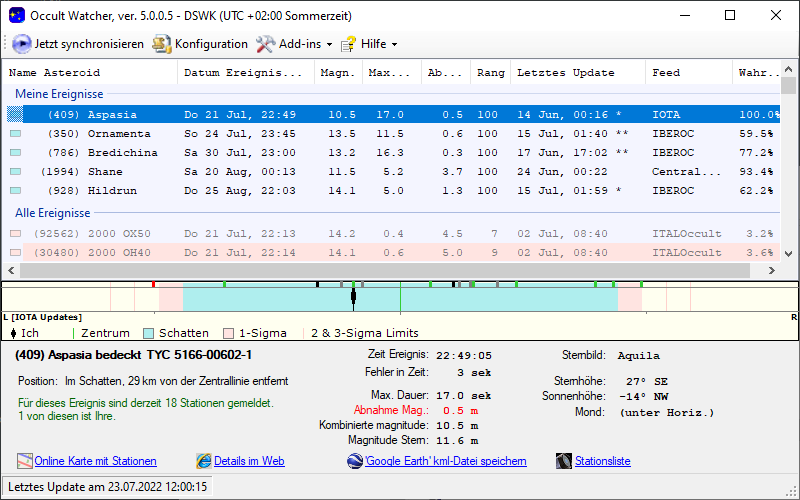This screenshot has height=500, width=800.
Task: Toggle the marker box beside Ornamenta event
Action: (x=15, y=134)
